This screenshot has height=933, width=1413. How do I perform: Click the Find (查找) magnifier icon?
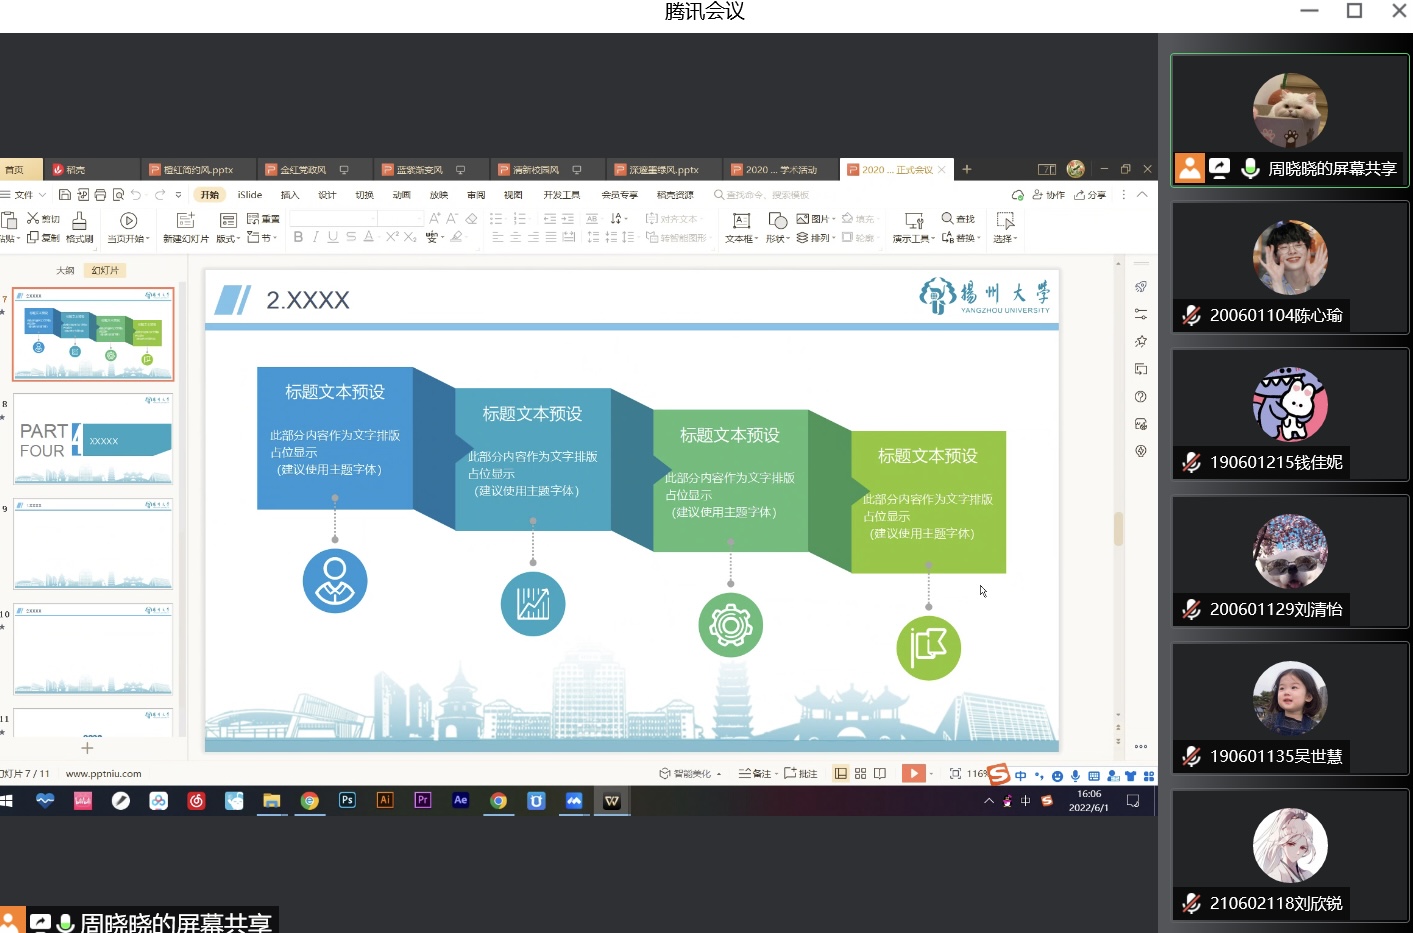[x=947, y=218]
